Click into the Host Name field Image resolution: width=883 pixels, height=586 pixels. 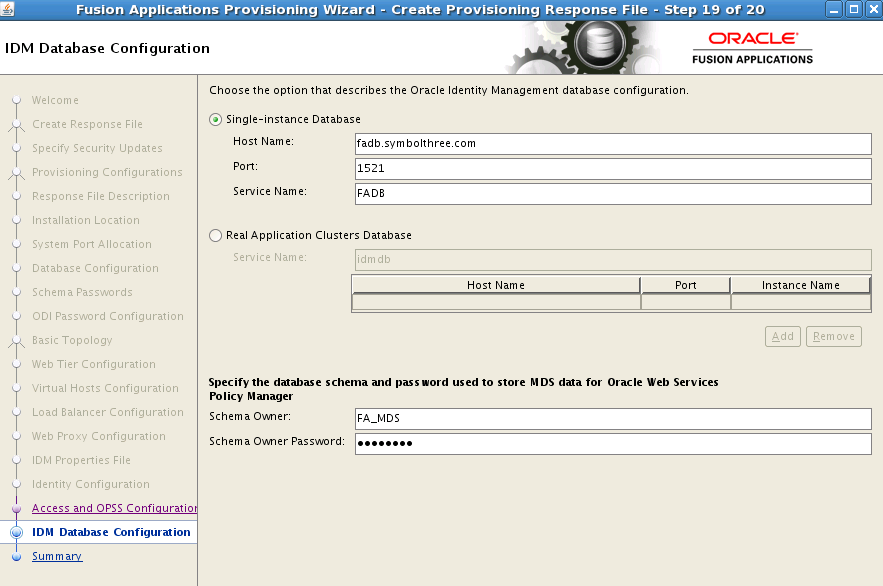pos(613,144)
